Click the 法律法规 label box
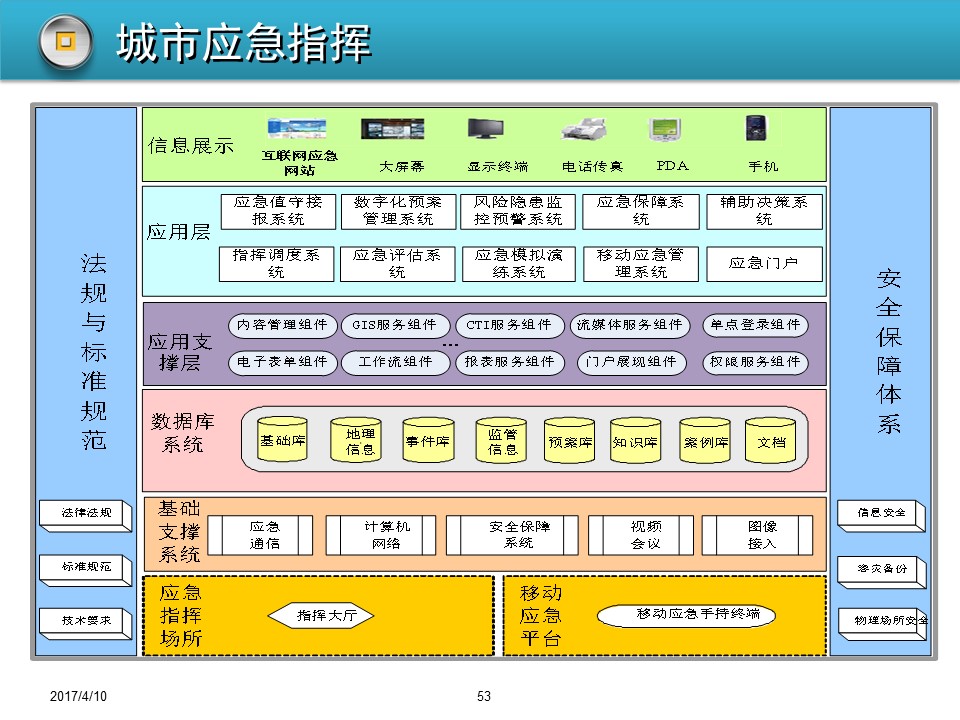The image size is (960, 720). pyautogui.click(x=84, y=514)
